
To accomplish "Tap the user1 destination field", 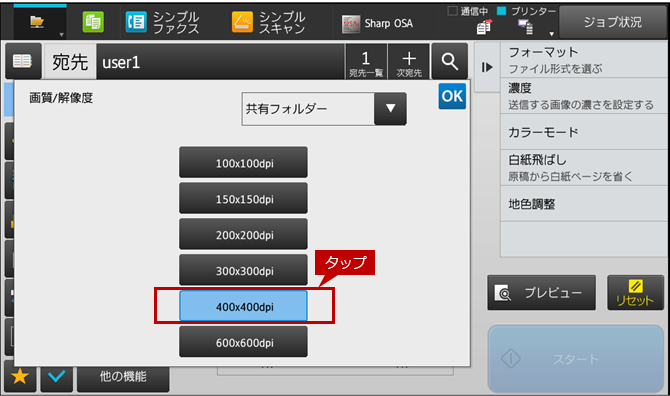I will [220, 62].
